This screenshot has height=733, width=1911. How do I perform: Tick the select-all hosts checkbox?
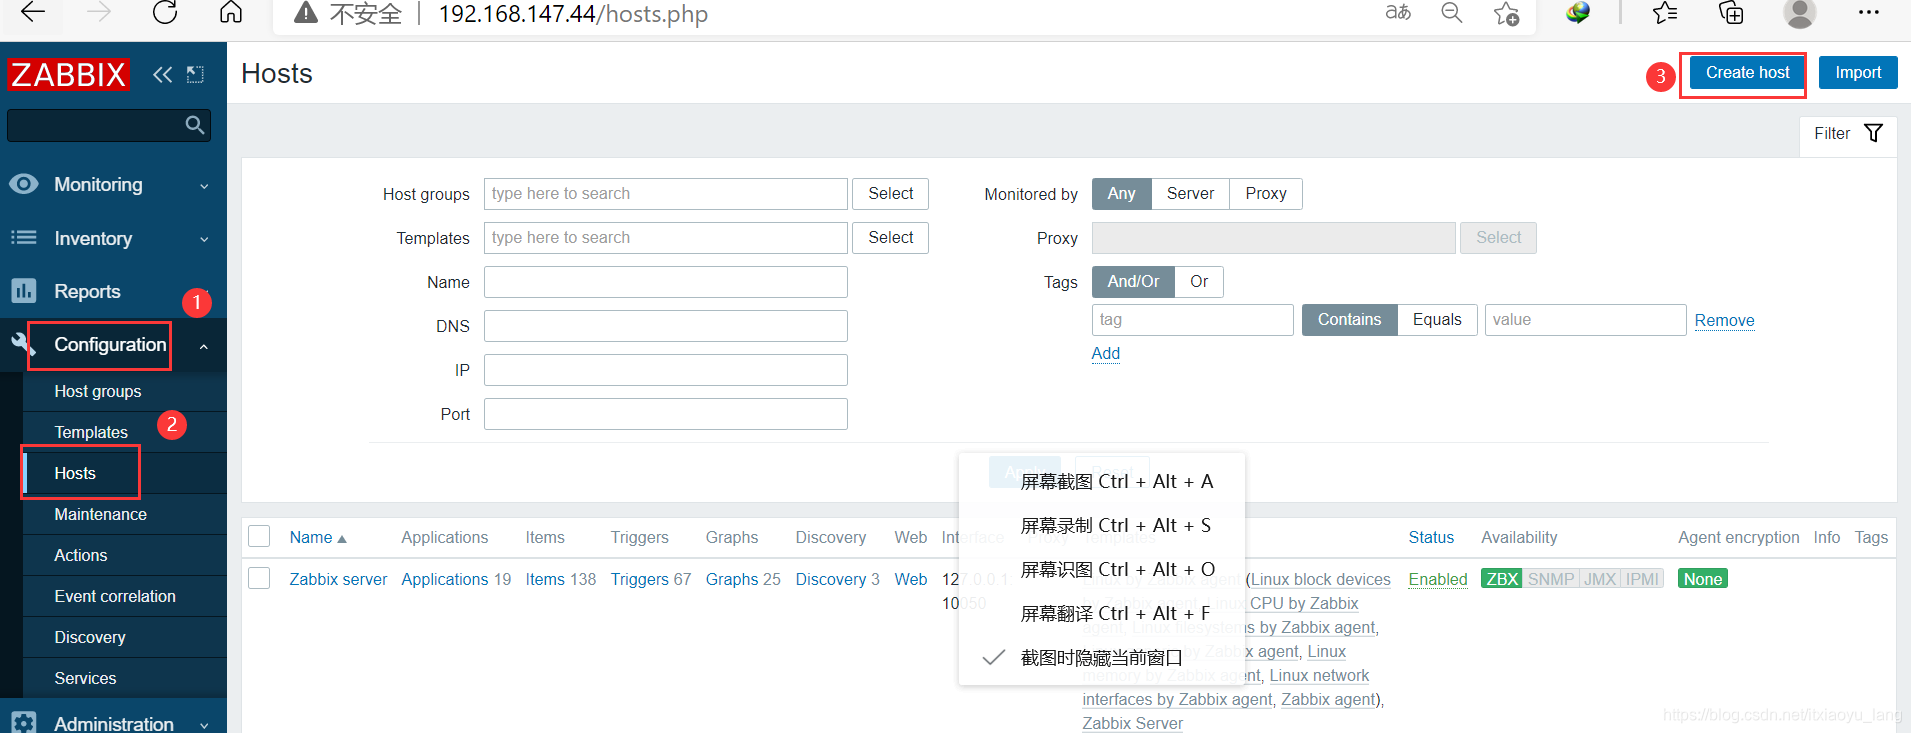click(259, 537)
